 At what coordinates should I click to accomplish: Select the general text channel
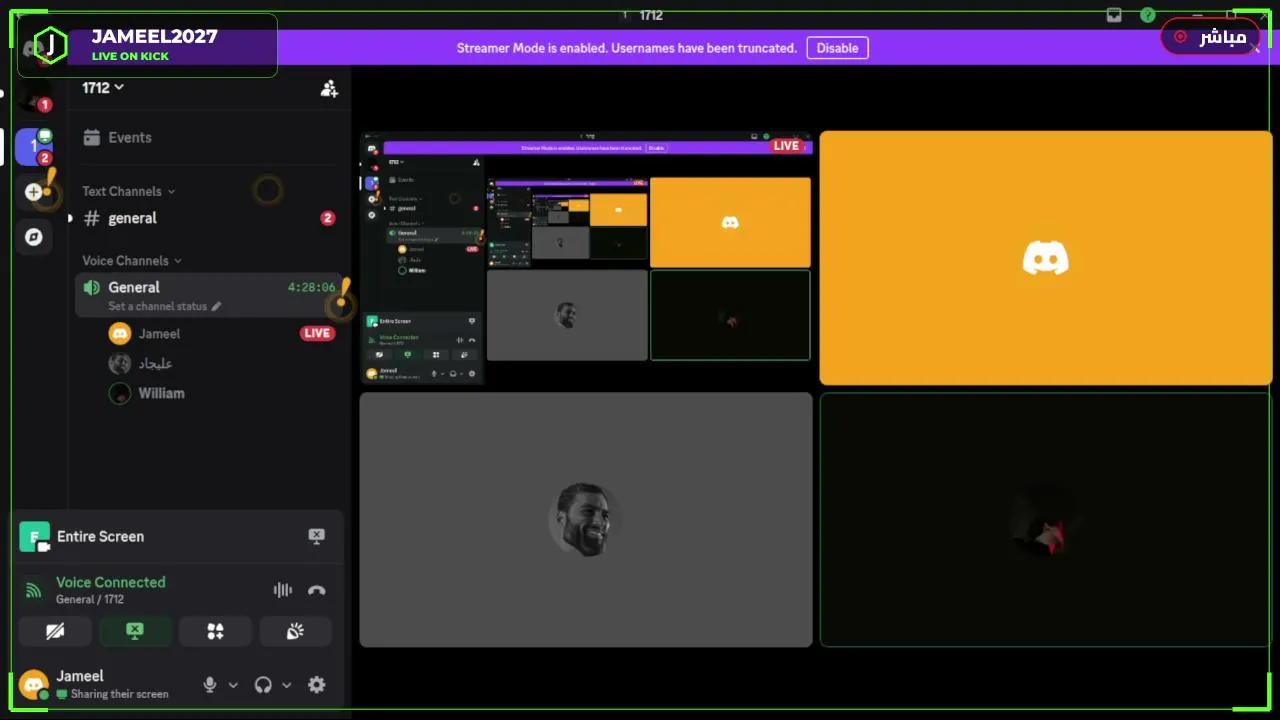(208, 218)
